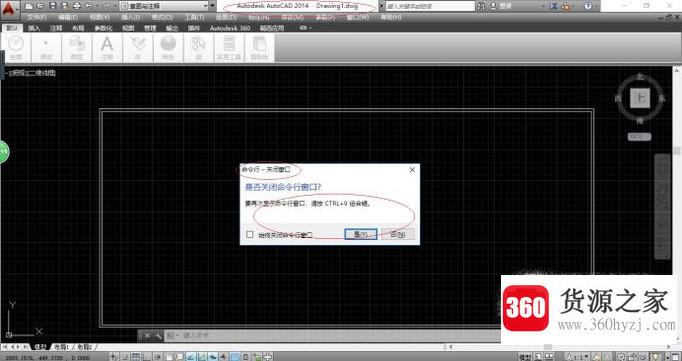This screenshot has width=682, height=361.
Task: Open the Autodesk Exchange X icon
Action: [553, 6]
